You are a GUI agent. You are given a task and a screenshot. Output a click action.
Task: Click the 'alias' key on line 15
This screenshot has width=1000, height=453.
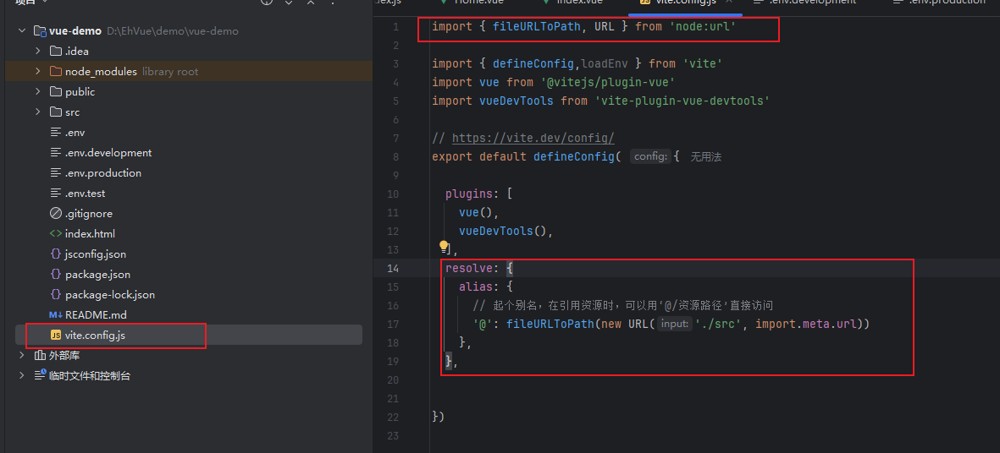pyautogui.click(x=475, y=287)
